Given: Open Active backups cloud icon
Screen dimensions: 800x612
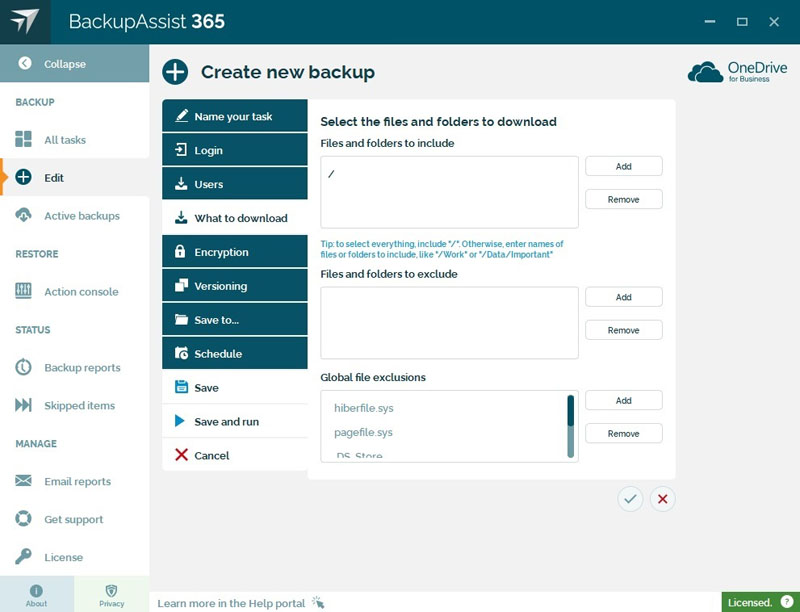Looking at the screenshot, I should pyautogui.click(x=23, y=215).
